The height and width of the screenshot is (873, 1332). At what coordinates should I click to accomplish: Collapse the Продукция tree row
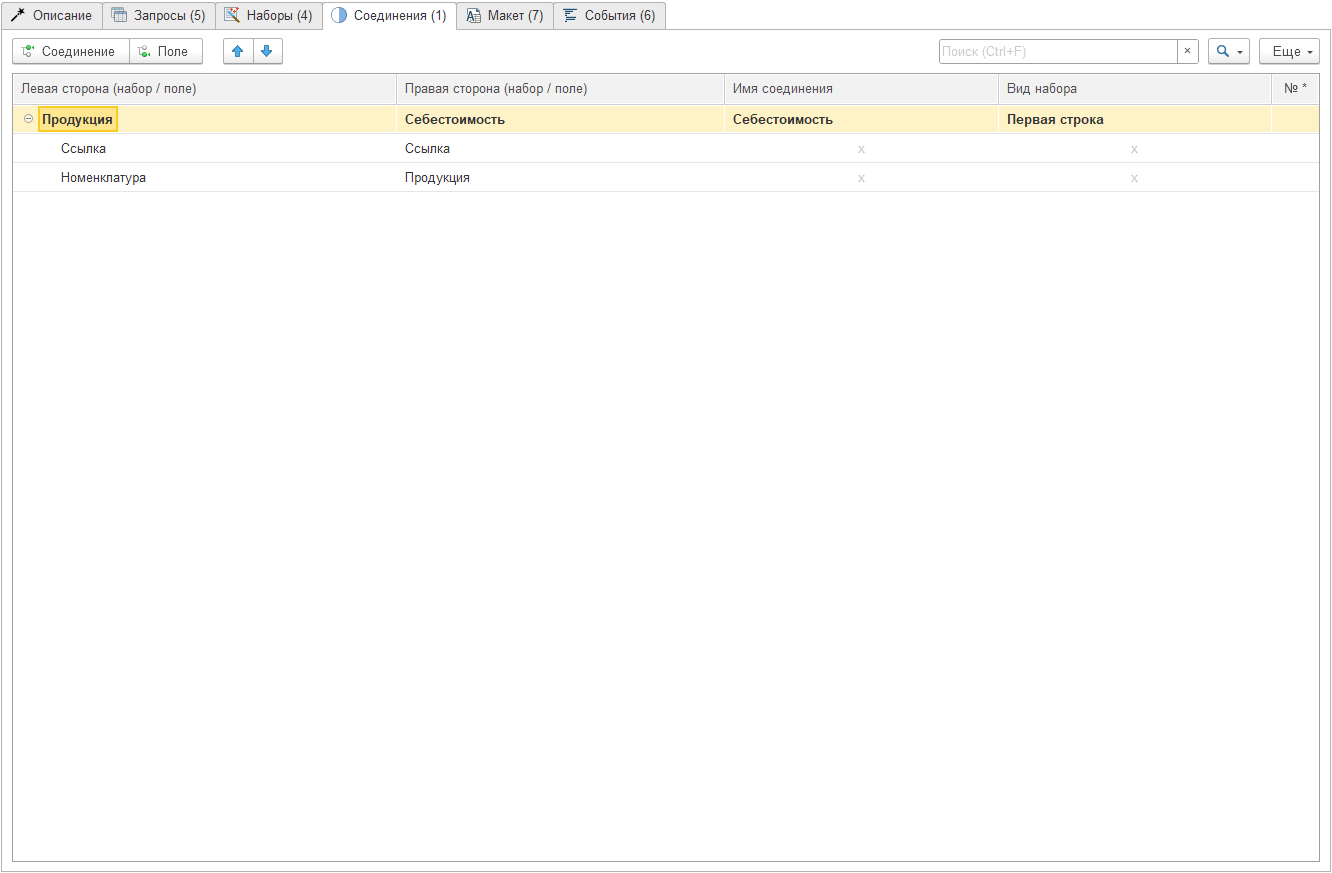(28, 119)
